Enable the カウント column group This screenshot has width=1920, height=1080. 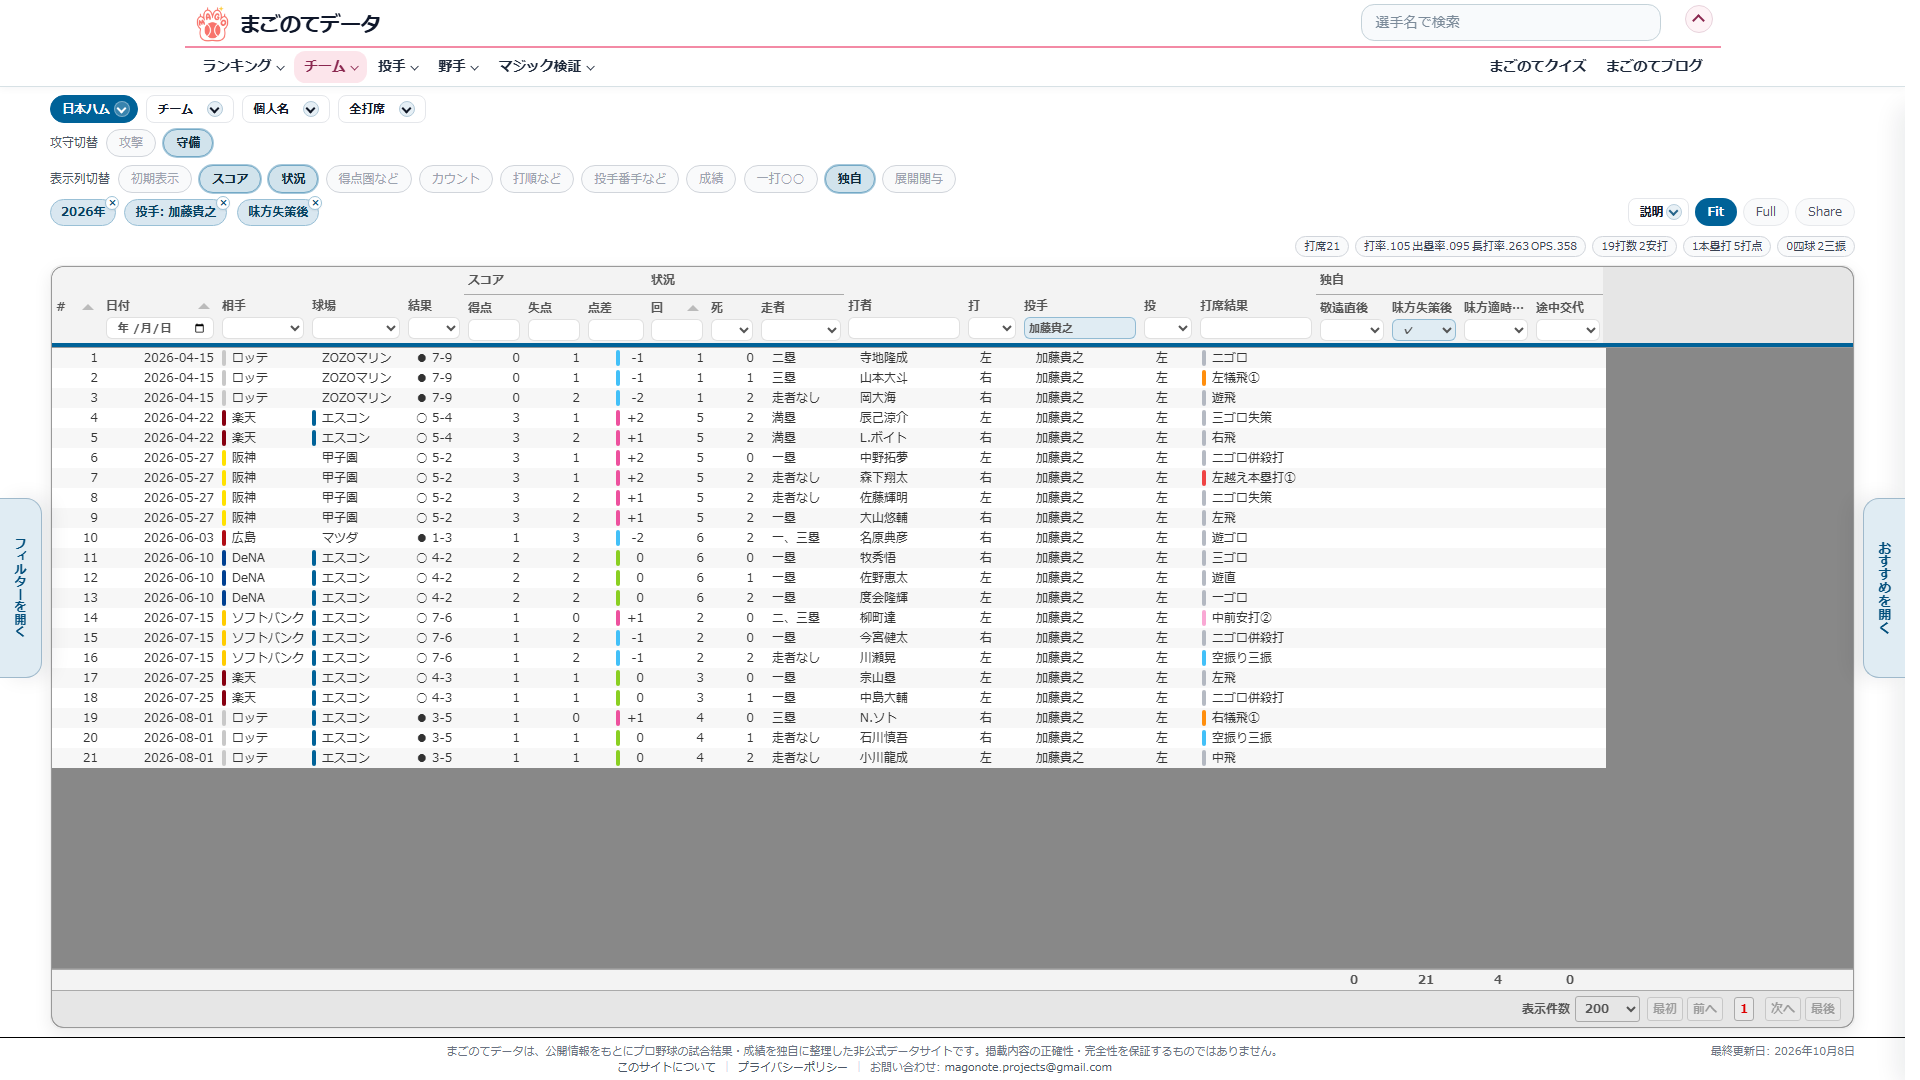click(456, 179)
